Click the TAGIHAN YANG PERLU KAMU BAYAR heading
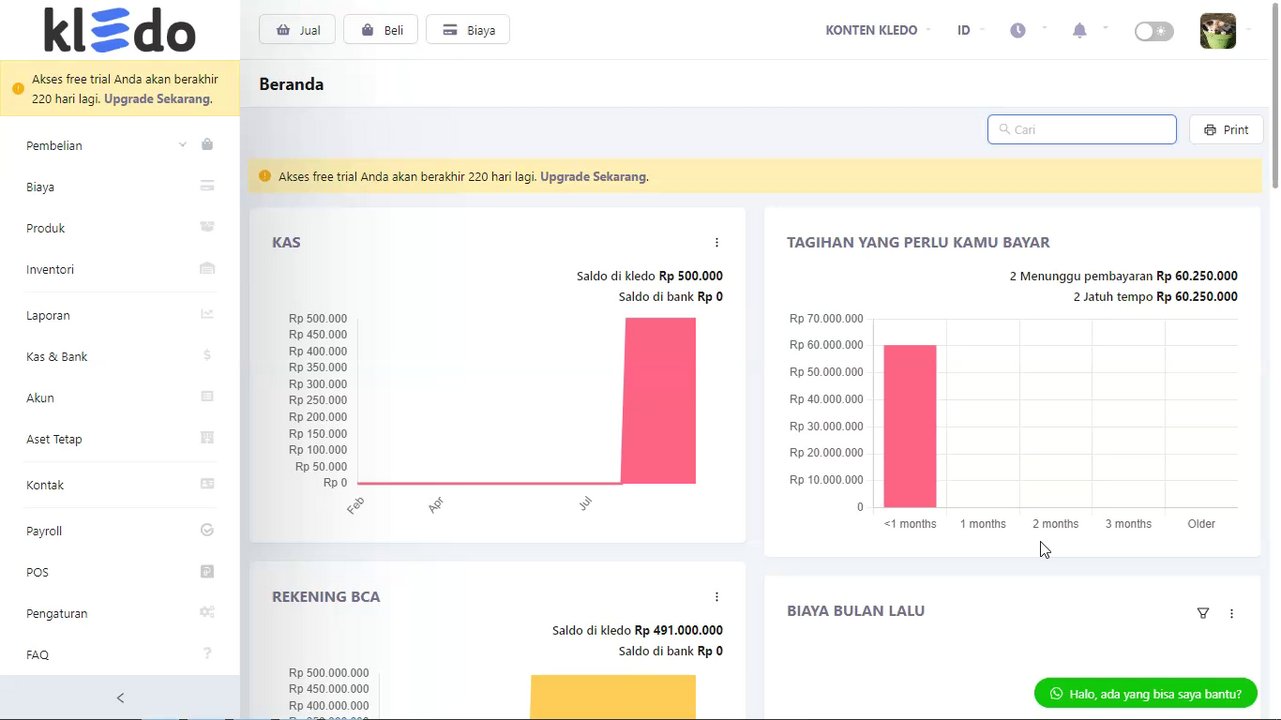Image resolution: width=1281 pixels, height=720 pixels. [x=918, y=242]
